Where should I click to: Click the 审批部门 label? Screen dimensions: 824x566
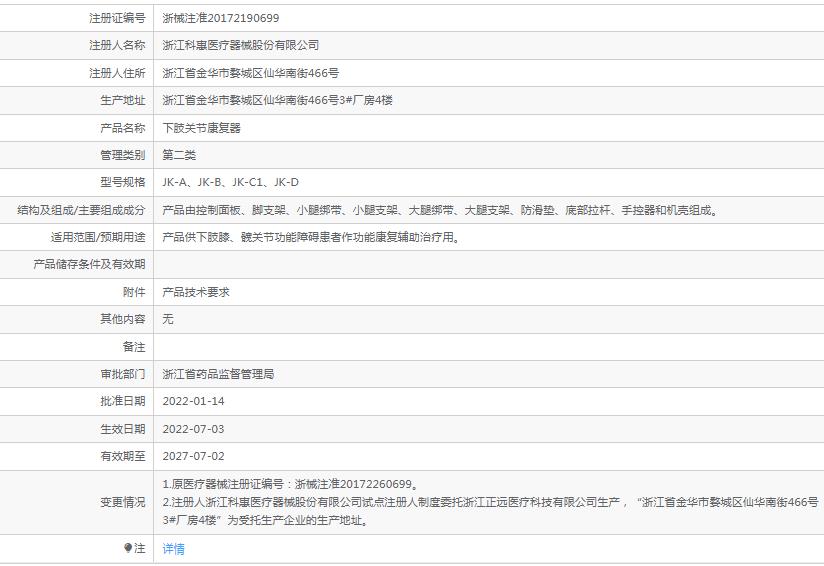pyautogui.click(x=123, y=374)
